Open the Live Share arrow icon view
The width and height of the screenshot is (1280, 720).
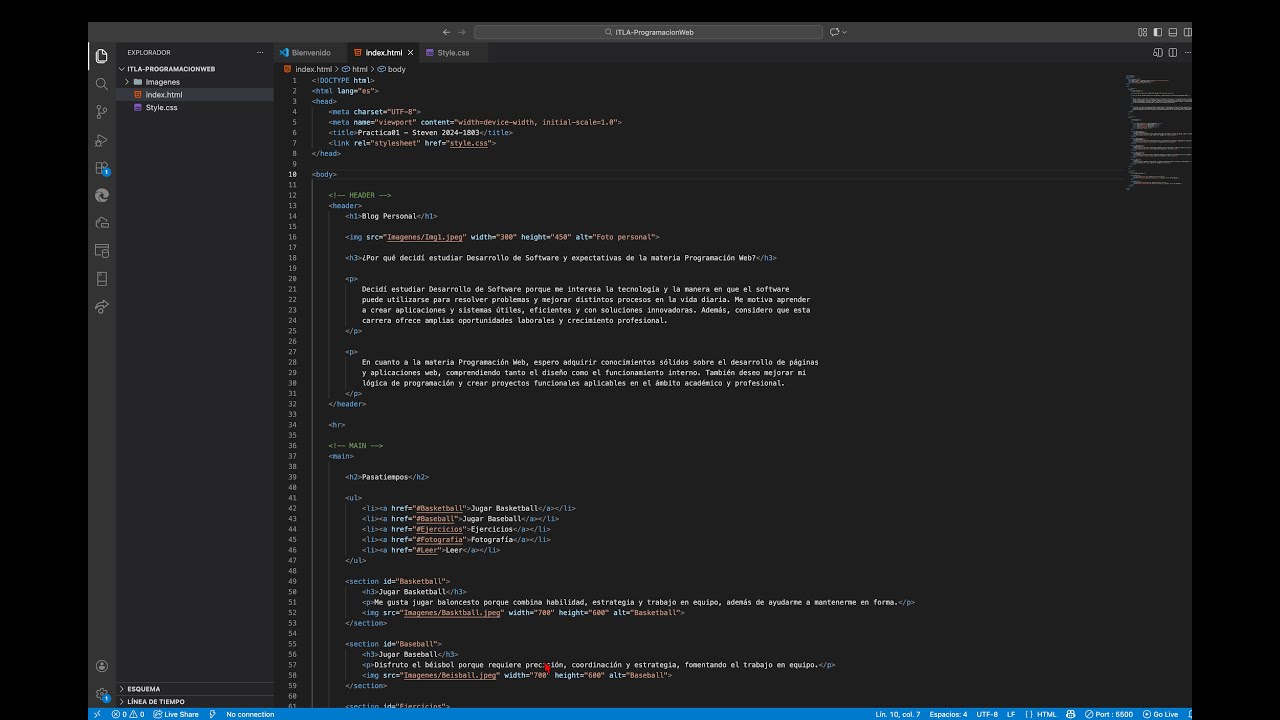(101, 307)
